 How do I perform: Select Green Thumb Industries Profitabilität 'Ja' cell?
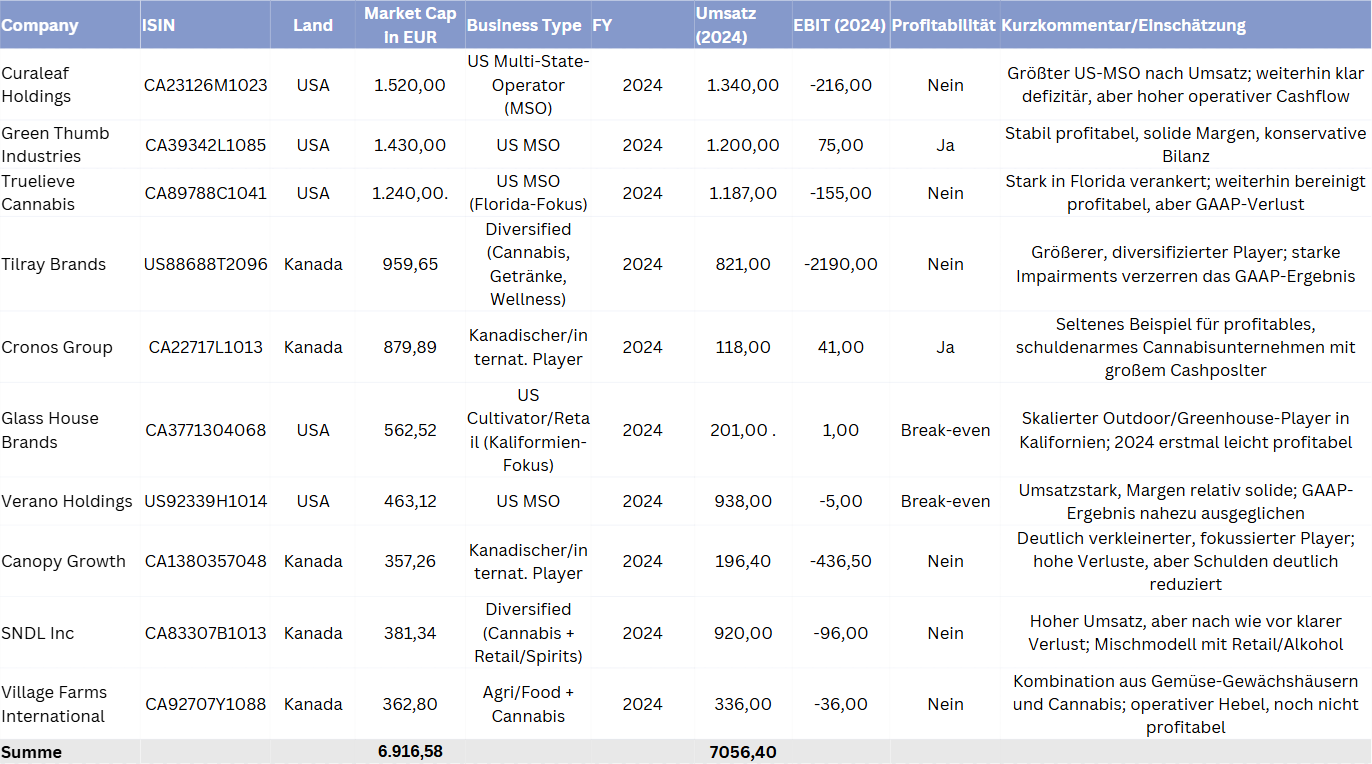pyautogui.click(x=945, y=145)
